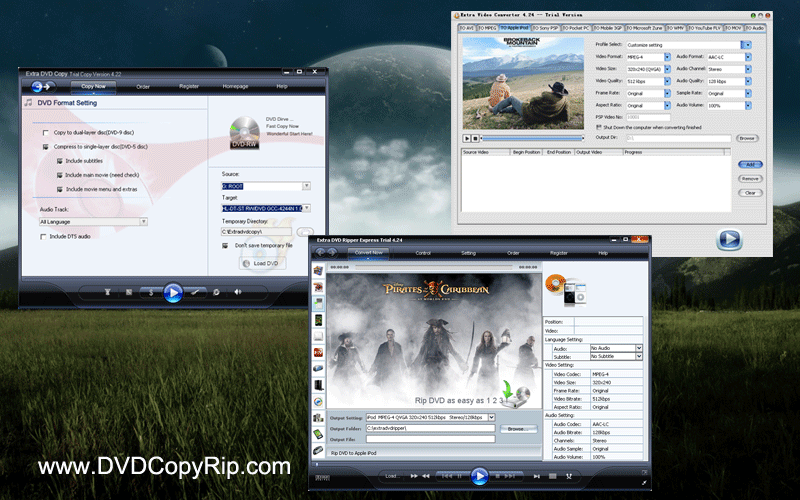800x500 pixels.
Task: Stop the preview in Video Converter
Action: click(475, 138)
